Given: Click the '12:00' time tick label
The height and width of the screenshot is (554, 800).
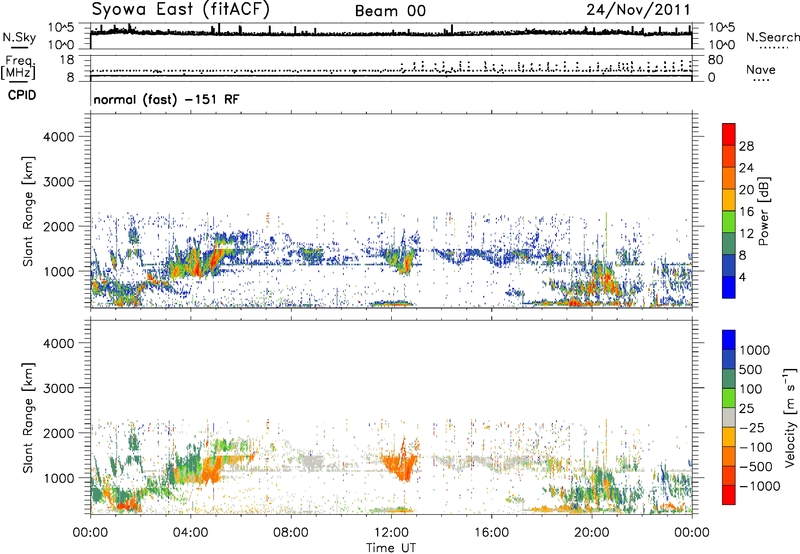Looking at the screenshot, I should 391,533.
